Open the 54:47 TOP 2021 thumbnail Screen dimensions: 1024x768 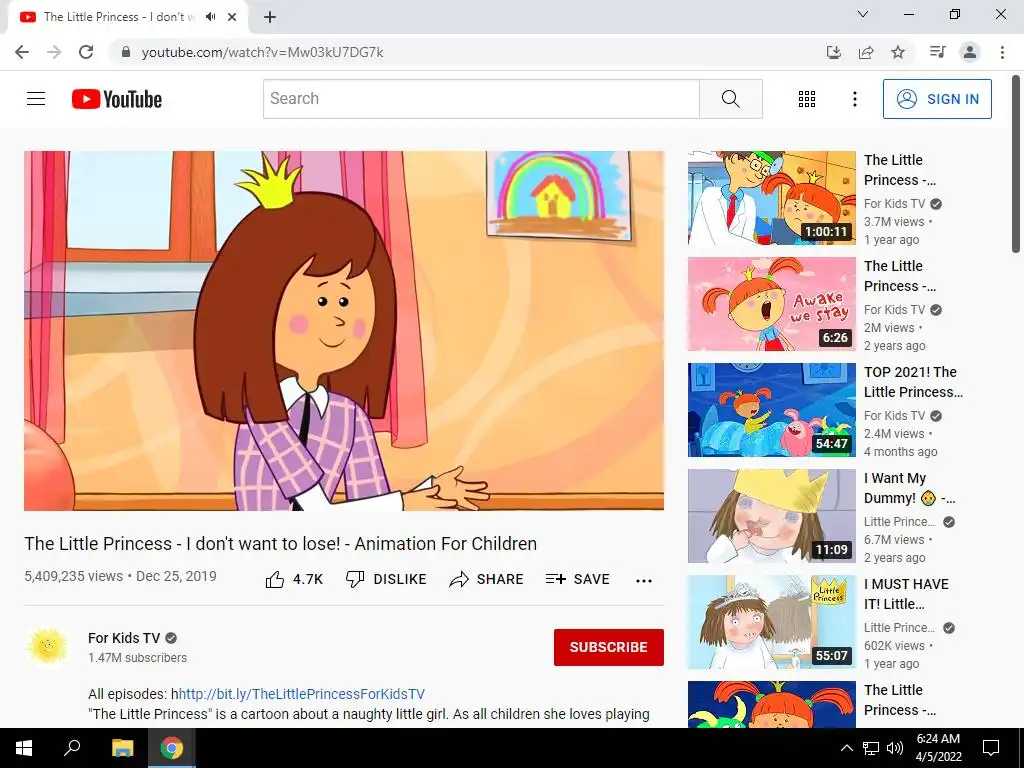[x=771, y=409]
